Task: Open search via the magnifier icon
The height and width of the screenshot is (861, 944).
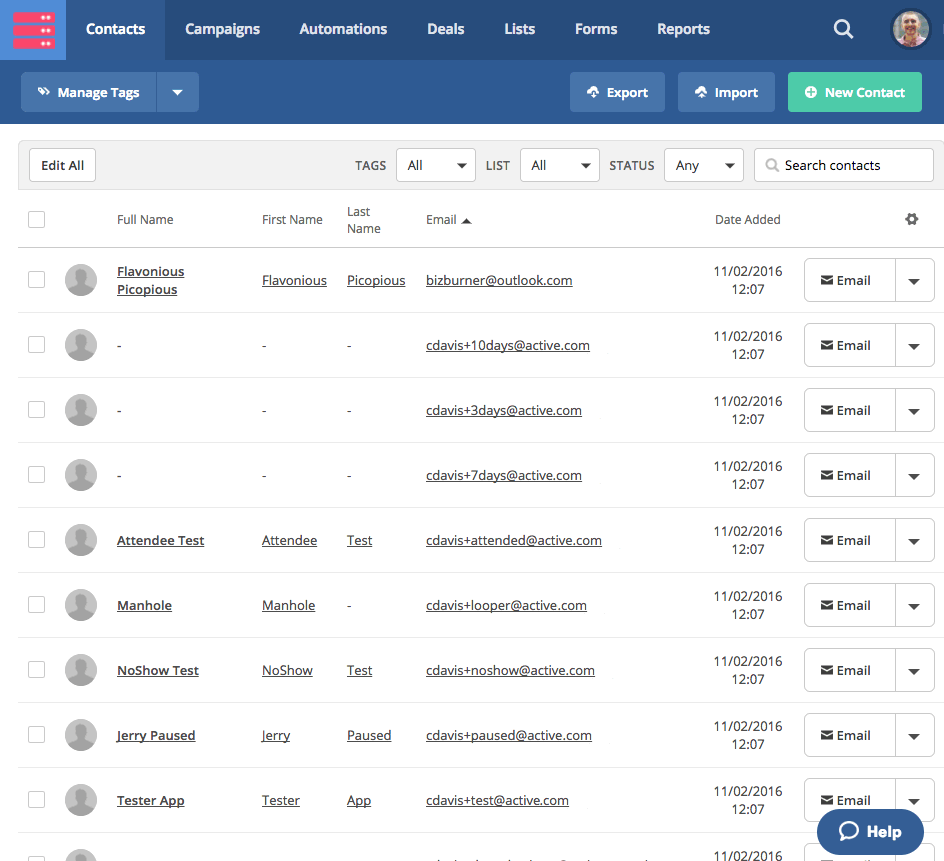Action: coord(843,30)
